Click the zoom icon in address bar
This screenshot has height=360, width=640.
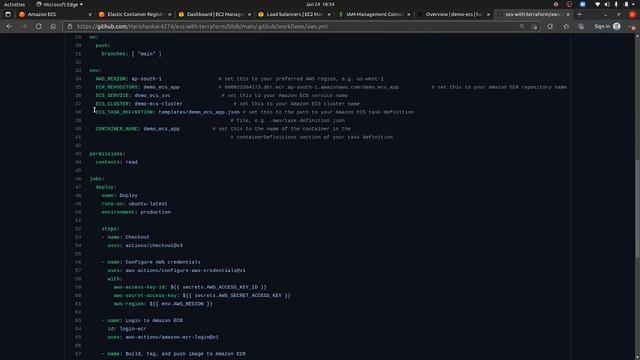click(x=521, y=27)
